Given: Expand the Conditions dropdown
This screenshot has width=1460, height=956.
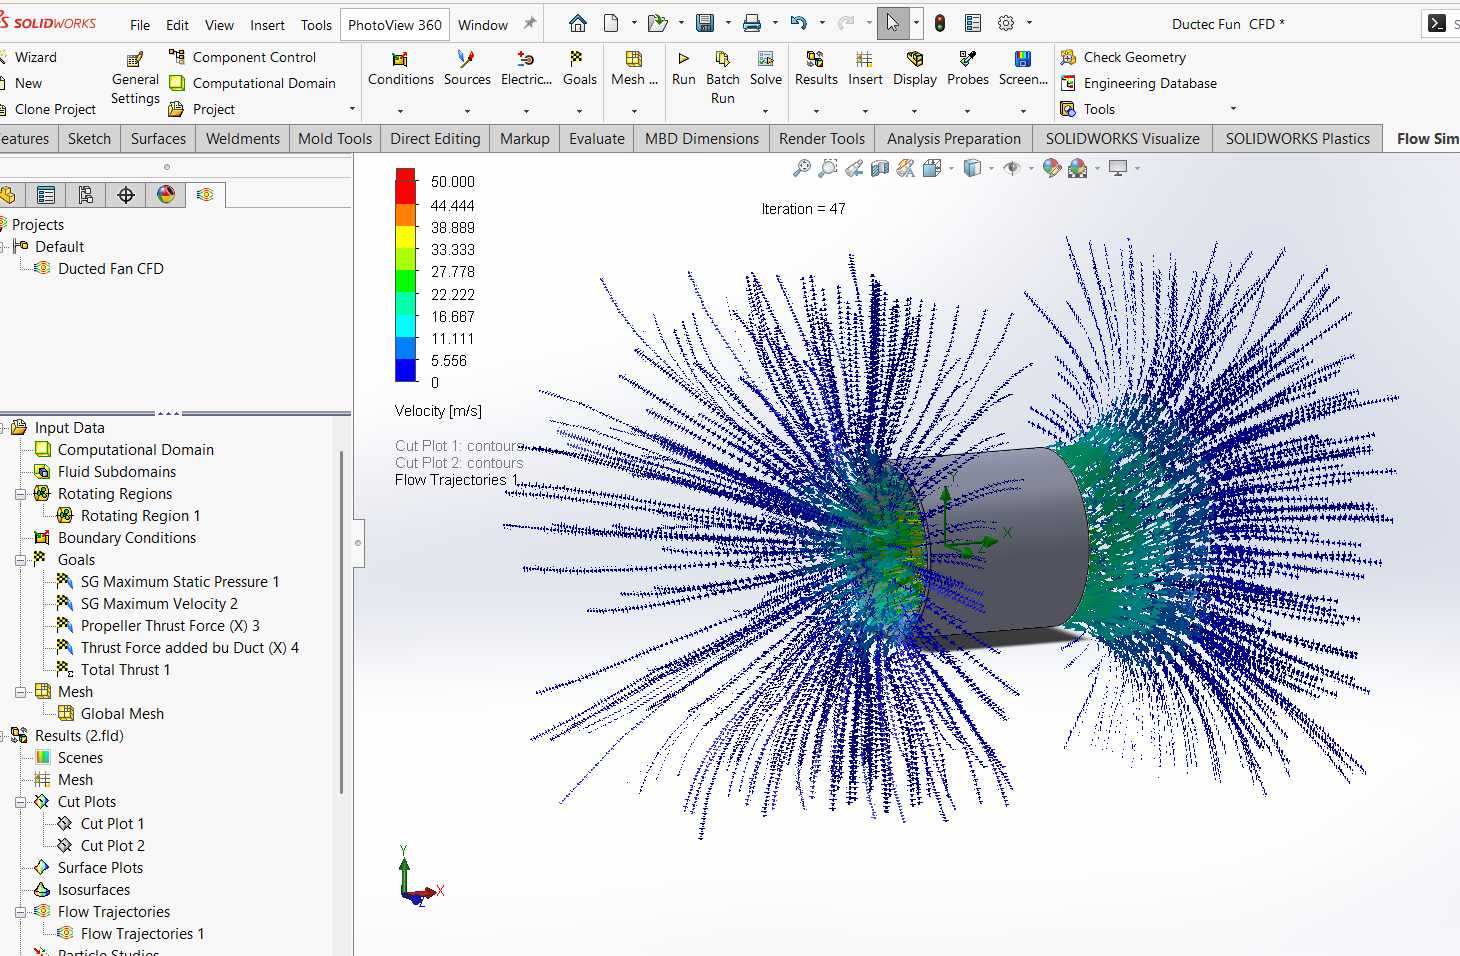Looking at the screenshot, I should coord(400,110).
